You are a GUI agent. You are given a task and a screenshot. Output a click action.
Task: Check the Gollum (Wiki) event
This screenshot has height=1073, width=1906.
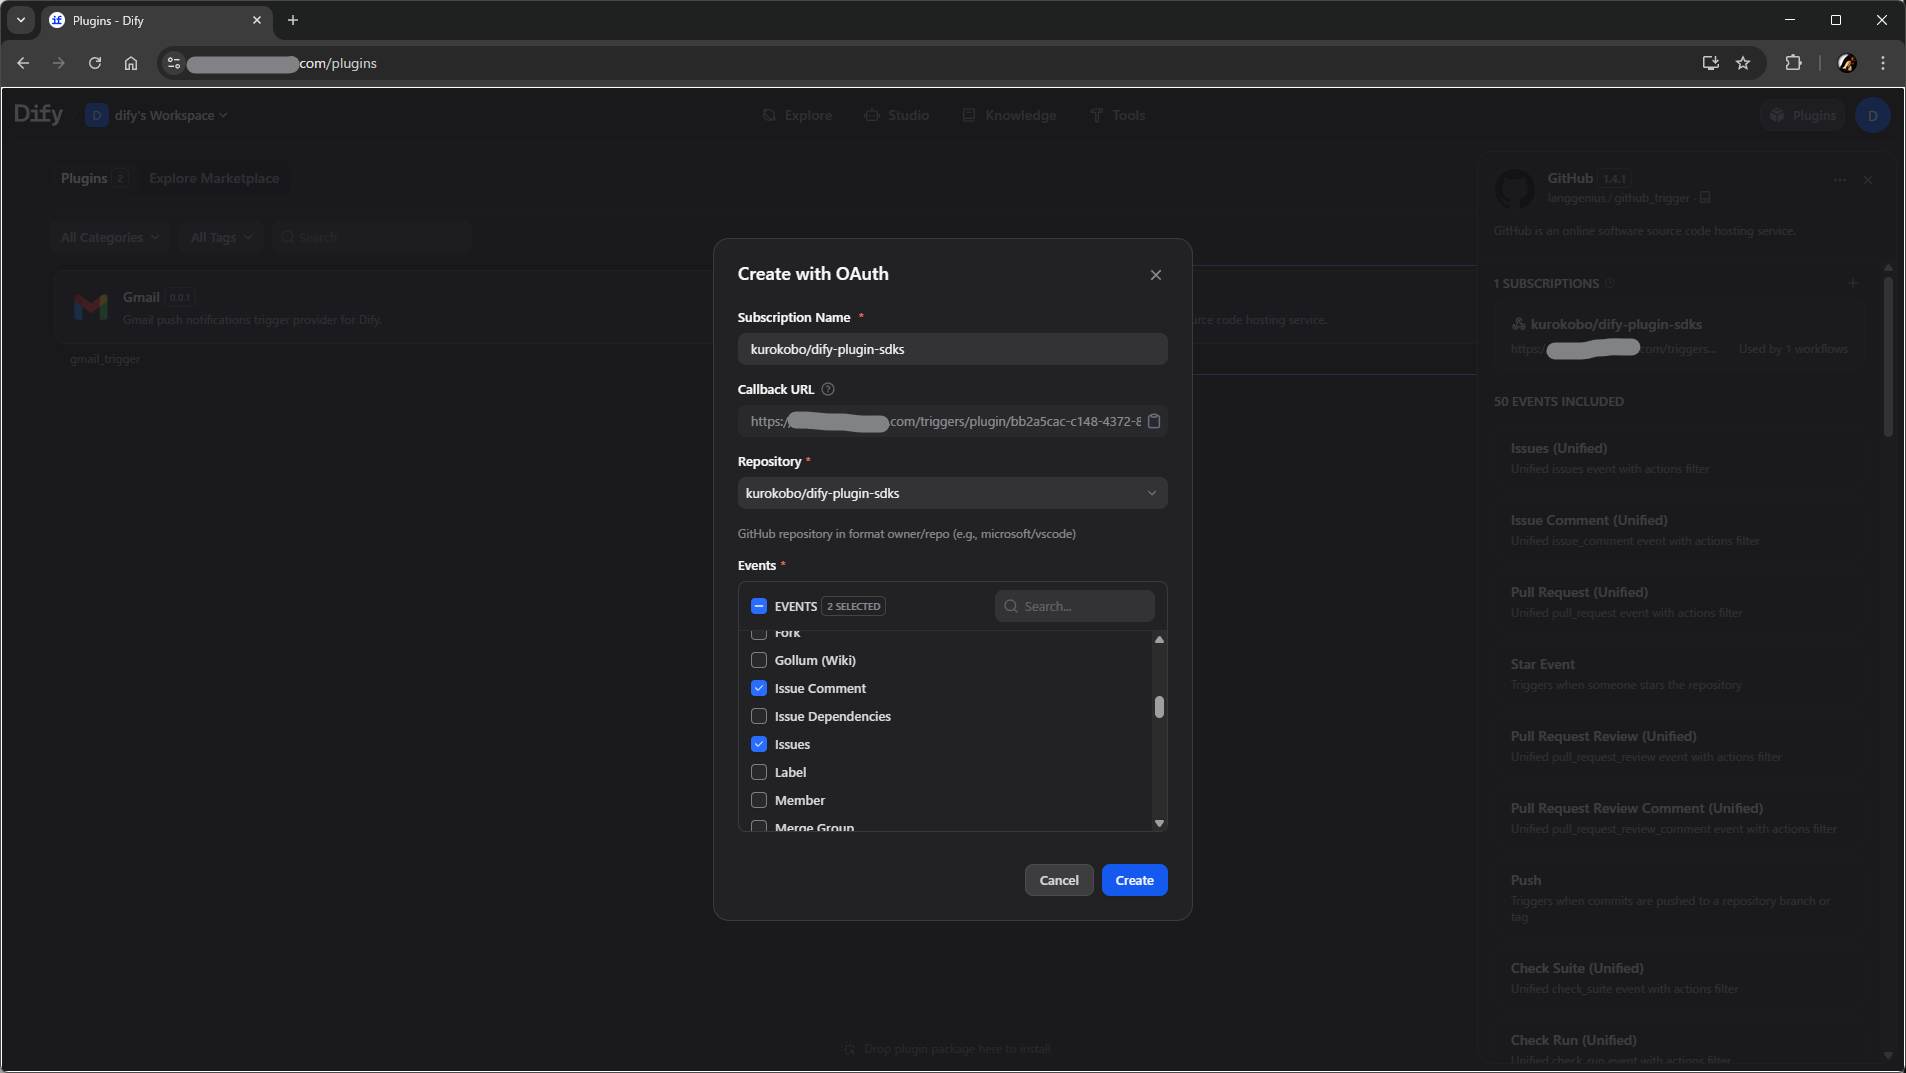point(759,660)
